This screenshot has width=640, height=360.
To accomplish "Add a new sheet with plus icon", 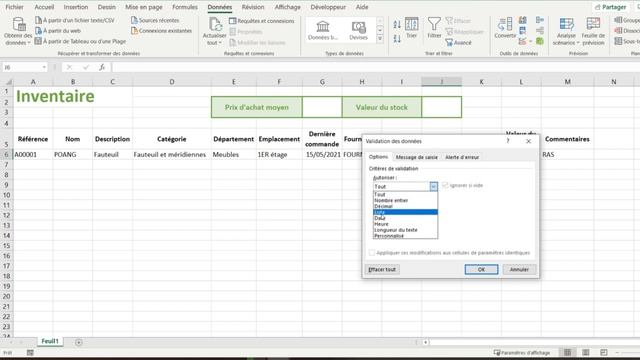I will (79, 342).
